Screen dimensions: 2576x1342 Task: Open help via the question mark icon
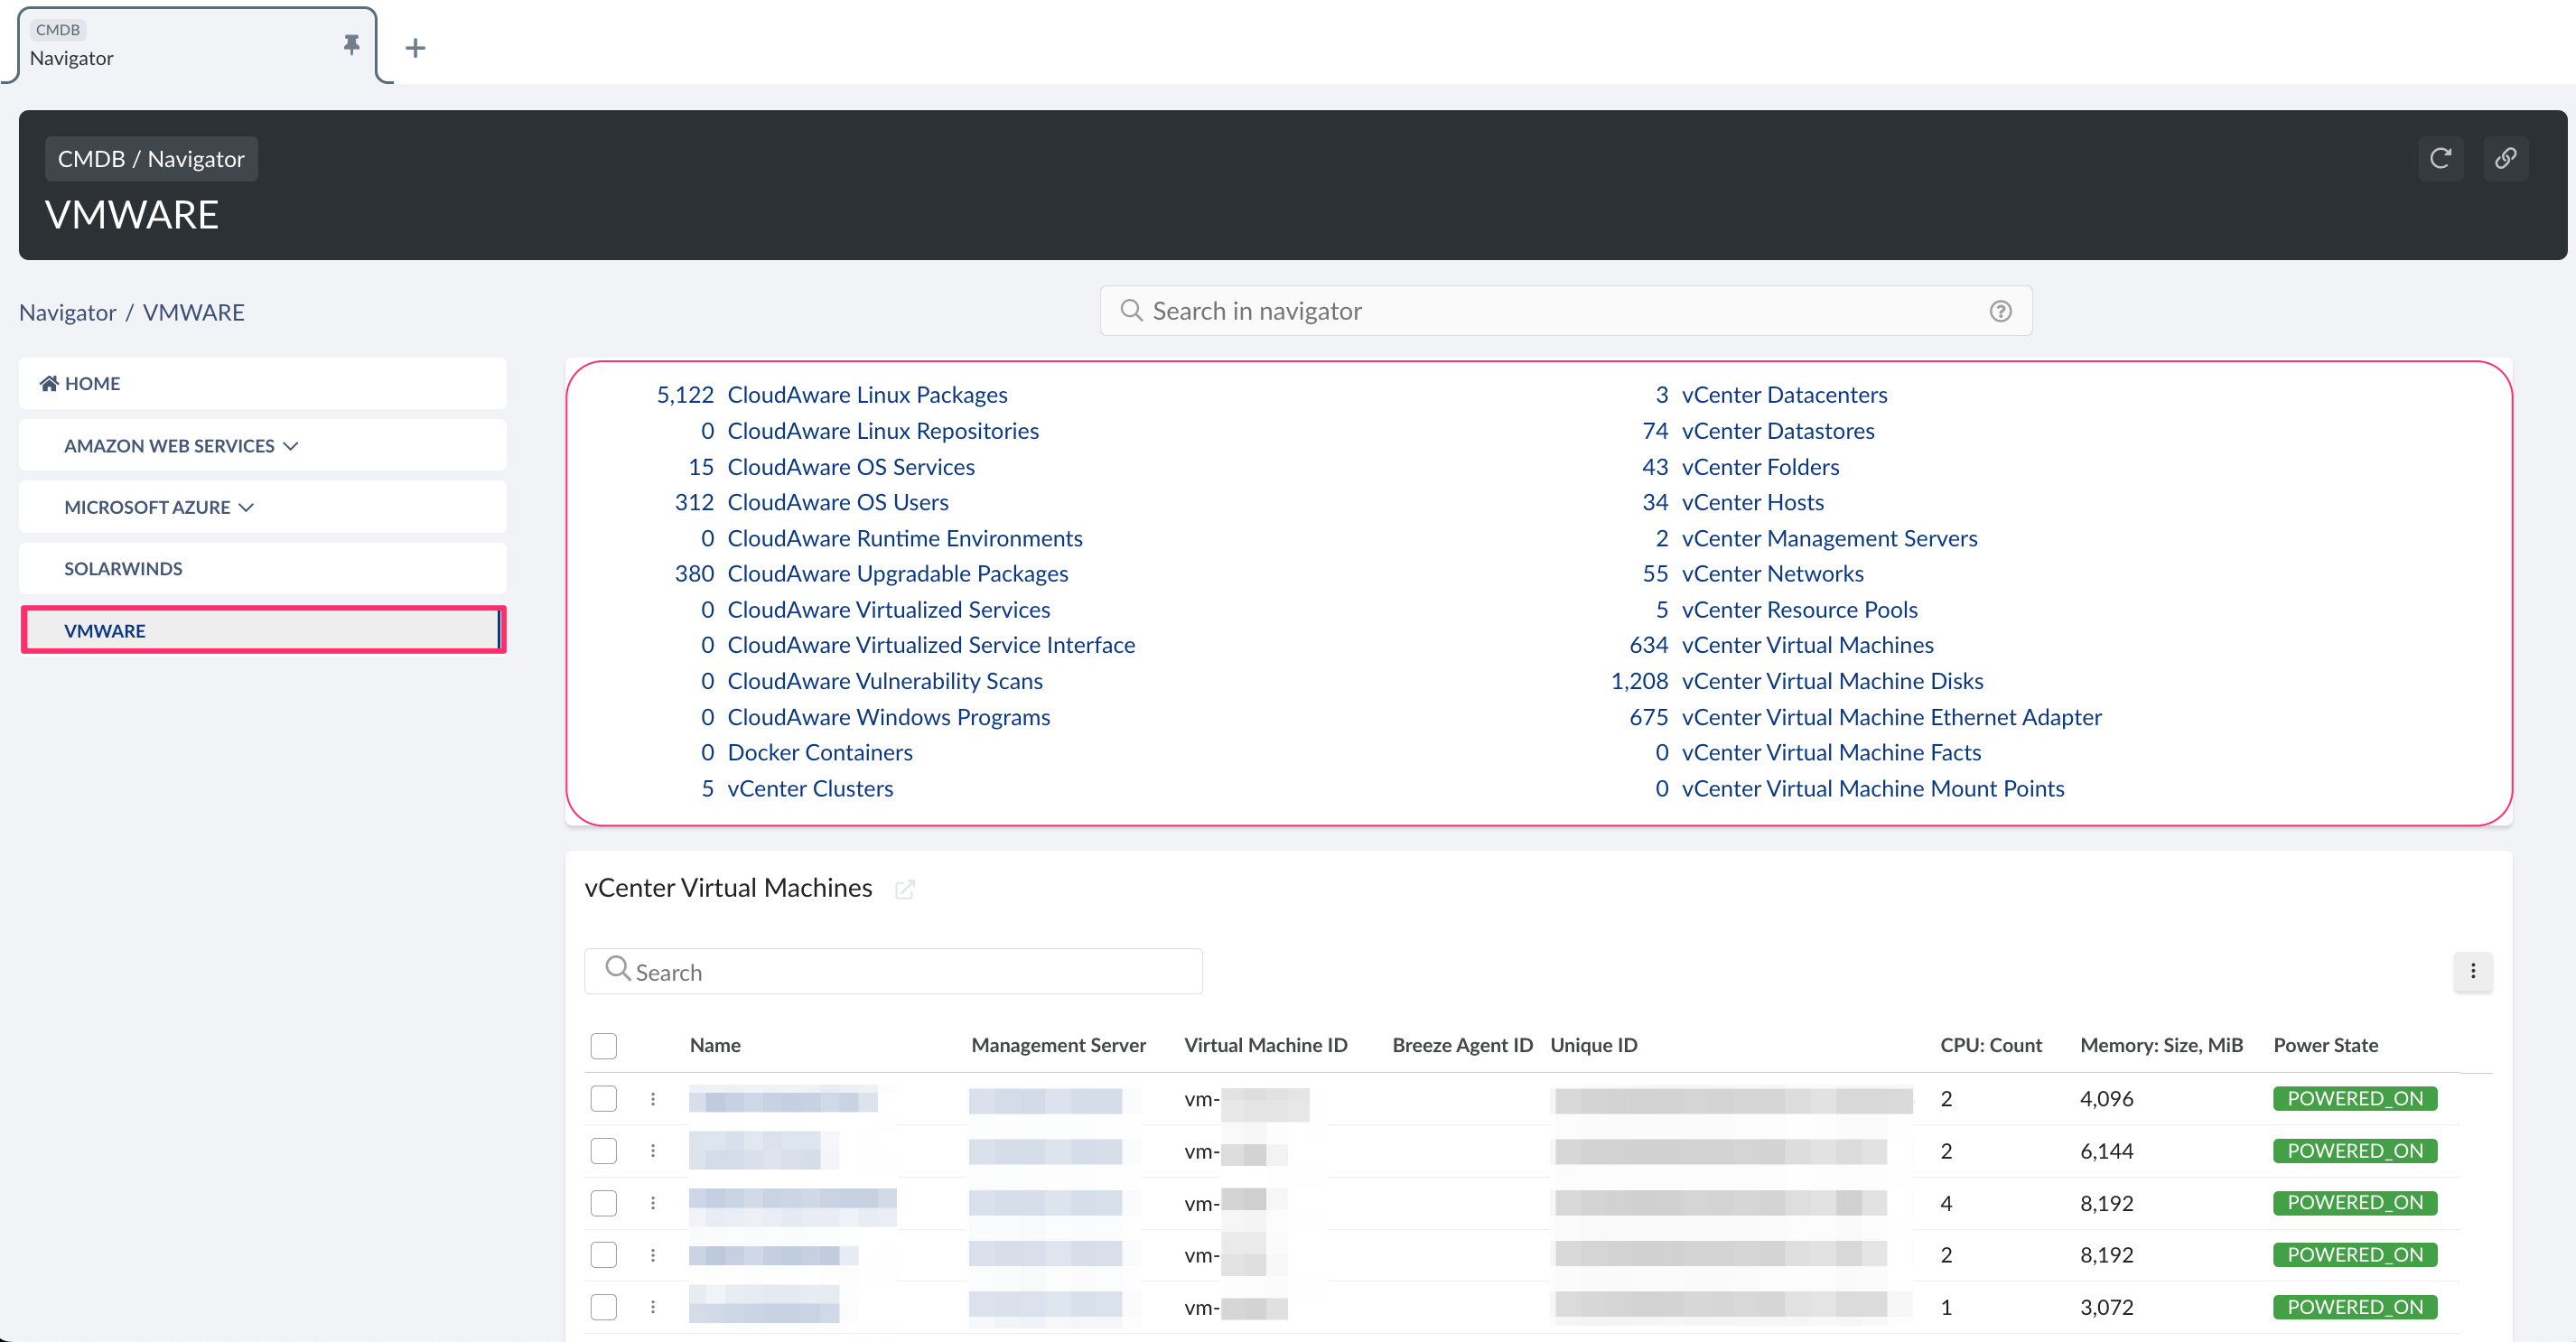2000,311
